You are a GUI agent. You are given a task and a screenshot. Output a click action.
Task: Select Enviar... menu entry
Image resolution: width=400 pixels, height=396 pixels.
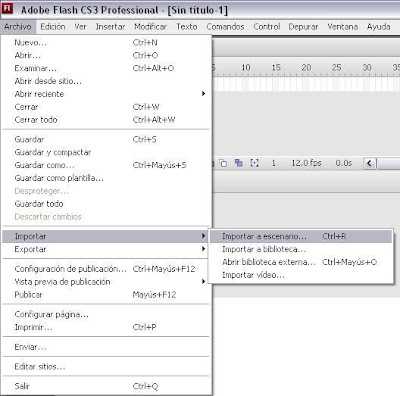click(x=107, y=347)
